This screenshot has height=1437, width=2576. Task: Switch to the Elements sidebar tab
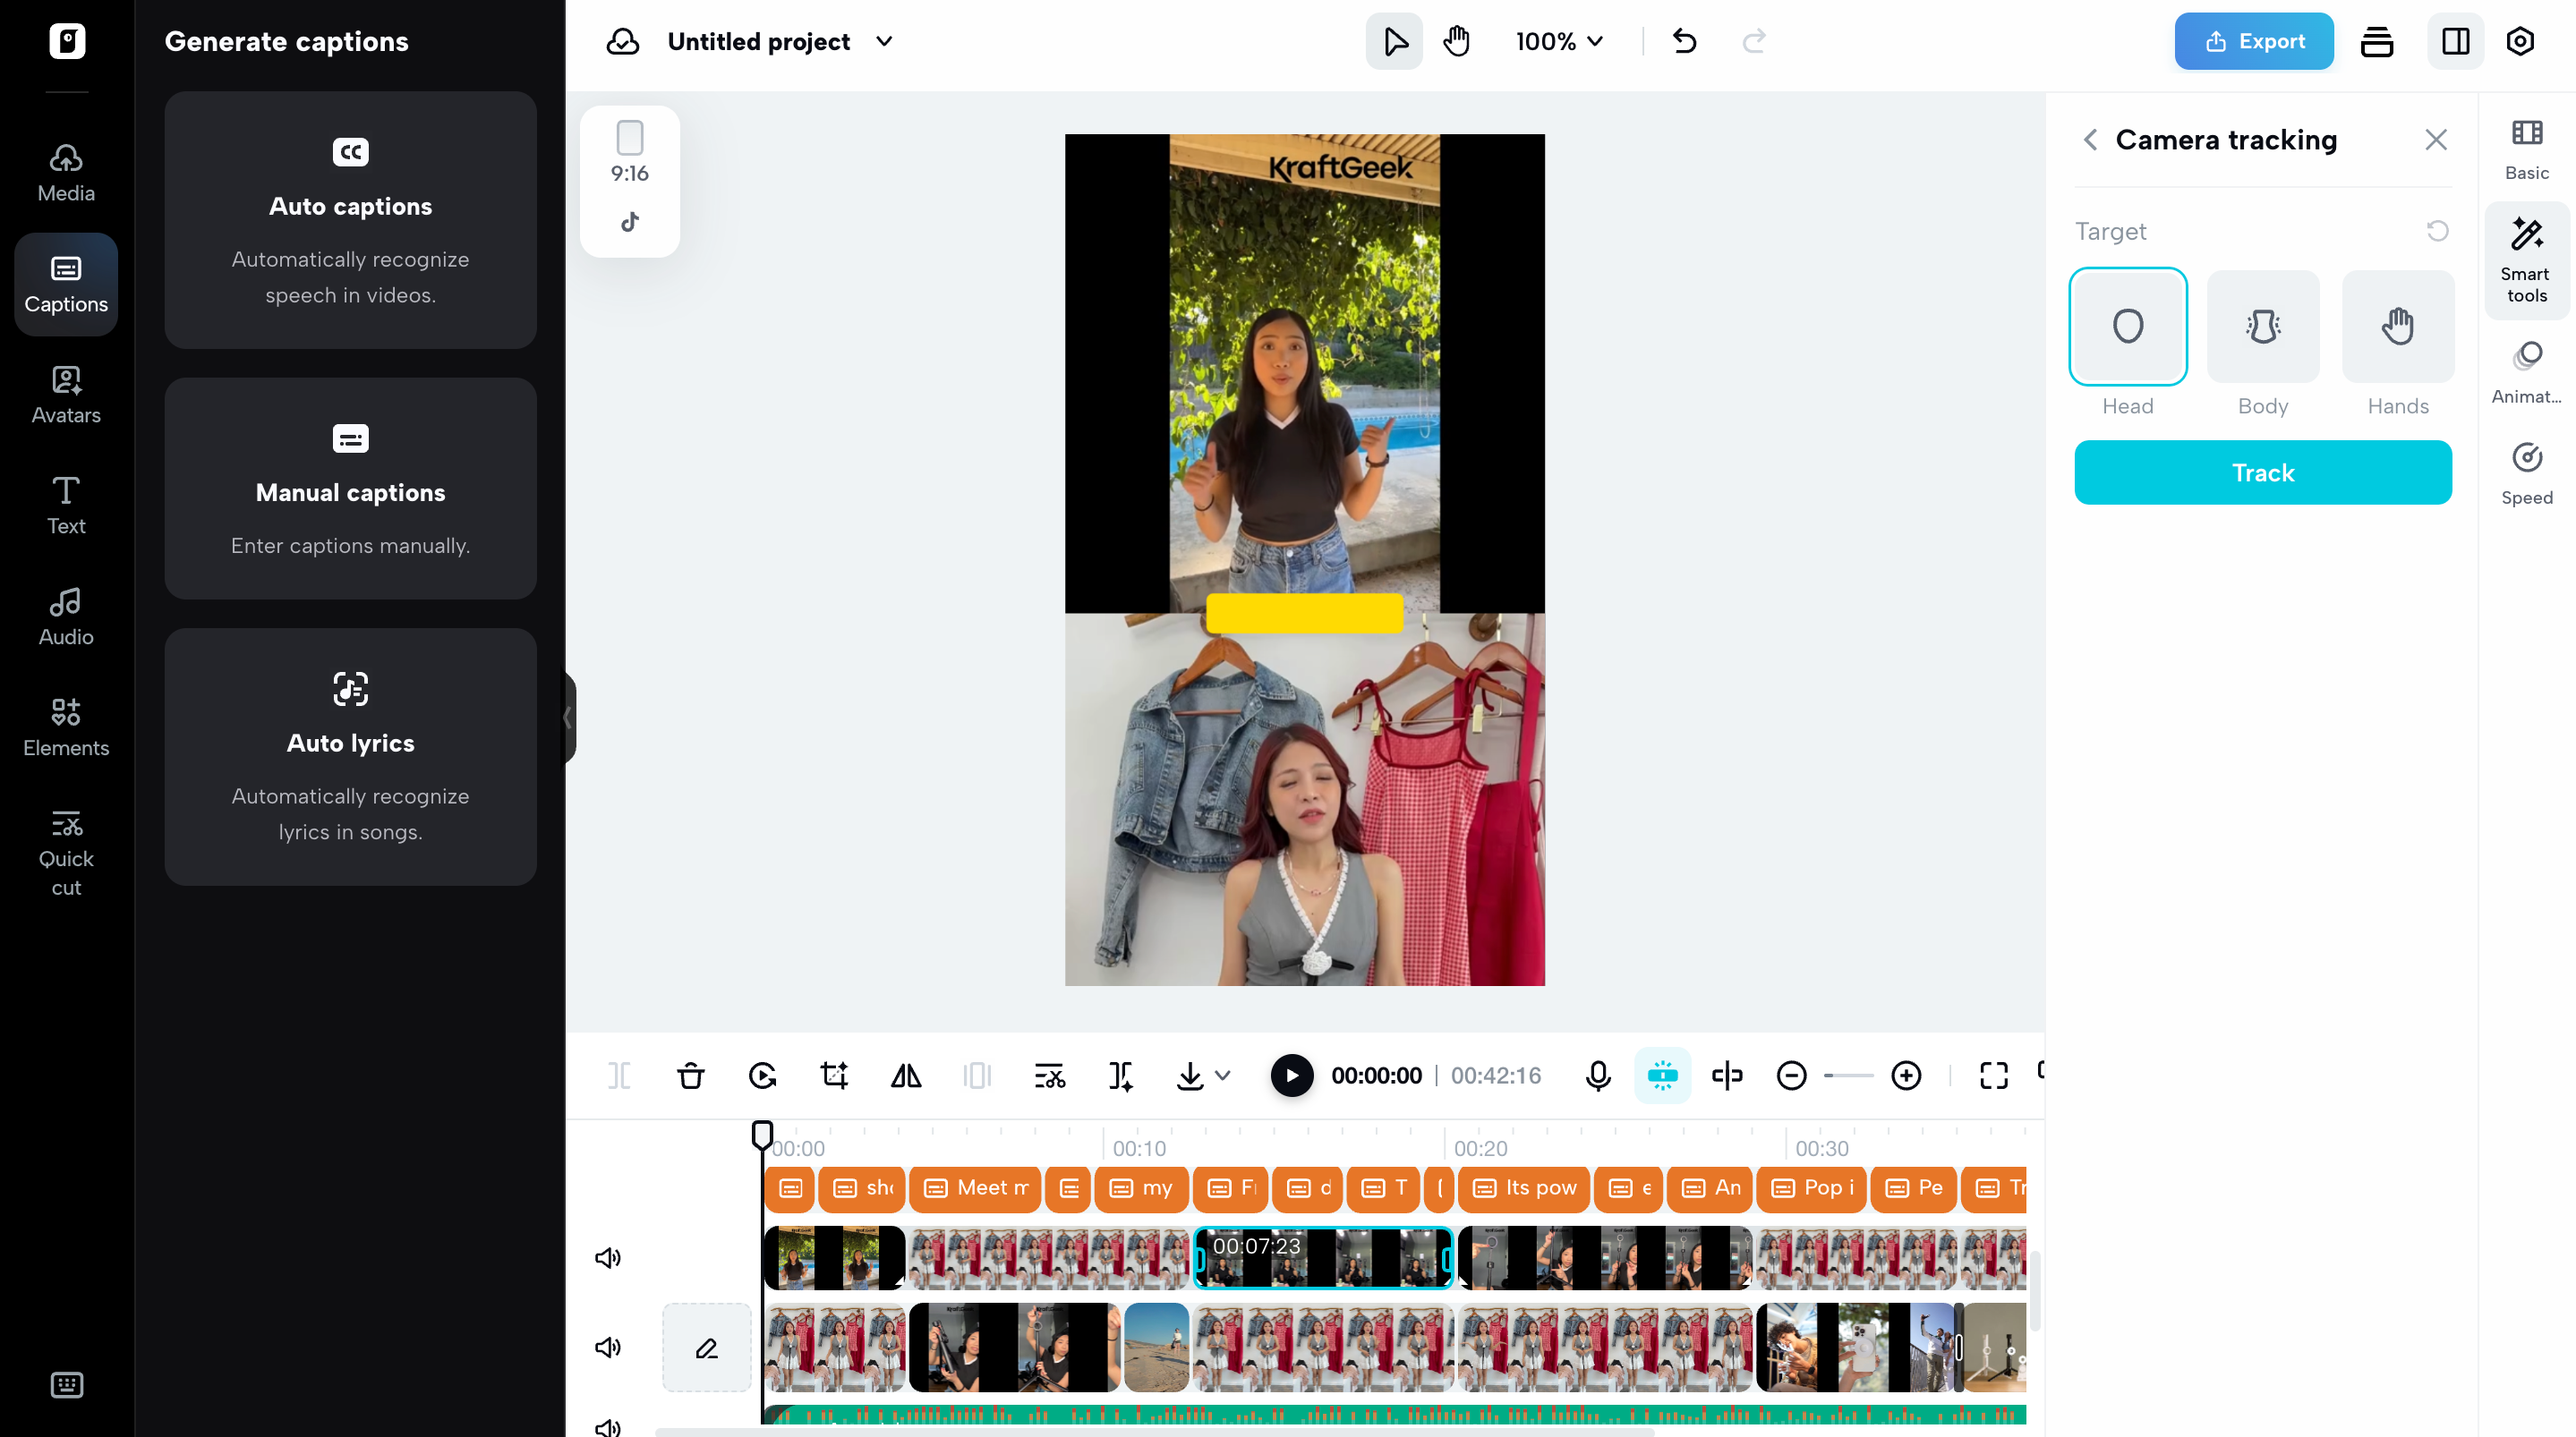[66, 727]
